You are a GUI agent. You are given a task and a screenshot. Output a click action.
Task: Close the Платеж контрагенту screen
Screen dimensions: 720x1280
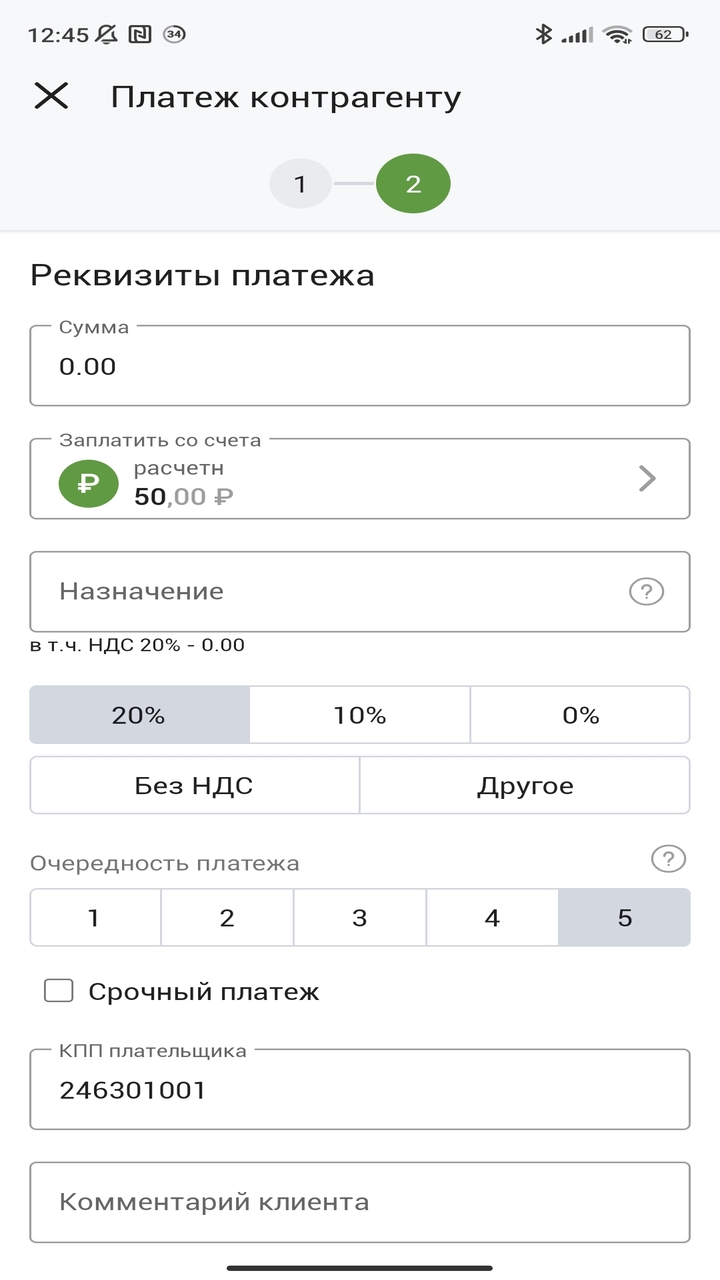[x=52, y=96]
